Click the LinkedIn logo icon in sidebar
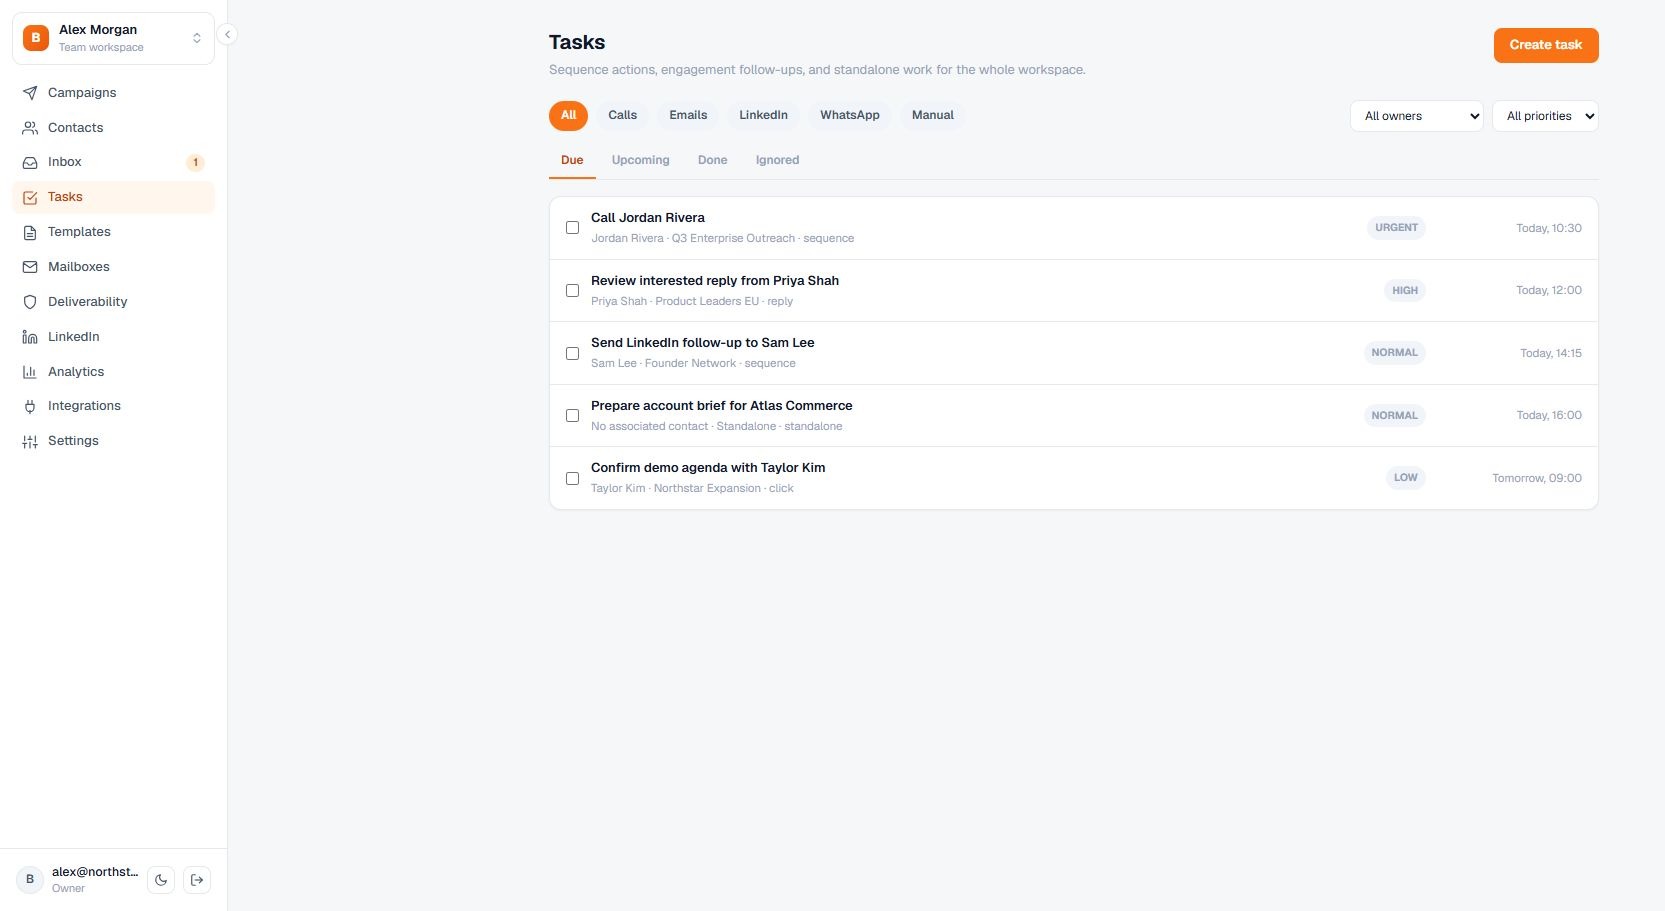This screenshot has height=911, width=1665. (30, 337)
